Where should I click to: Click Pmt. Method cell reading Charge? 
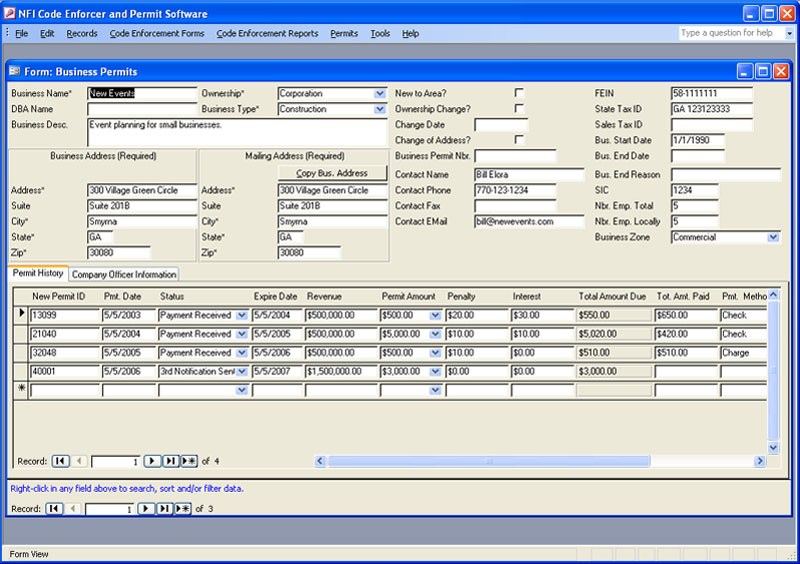(743, 353)
